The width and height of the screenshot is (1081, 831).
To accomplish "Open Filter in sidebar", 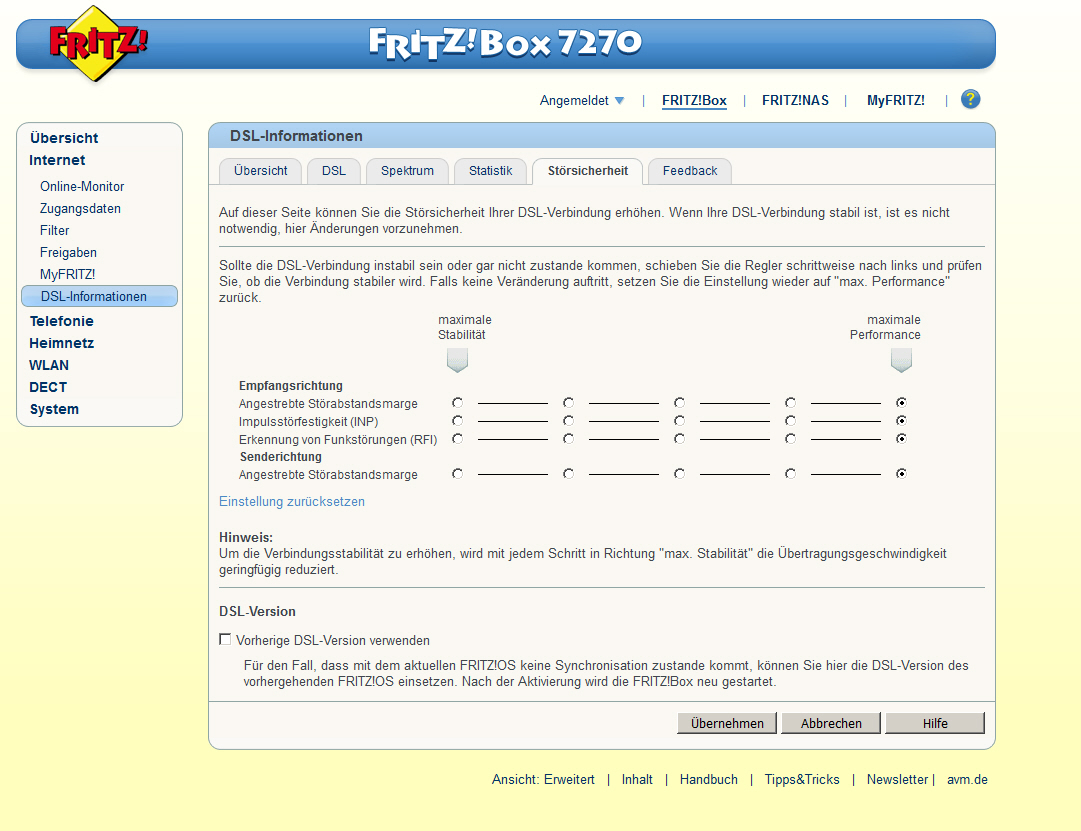I will click(x=54, y=230).
